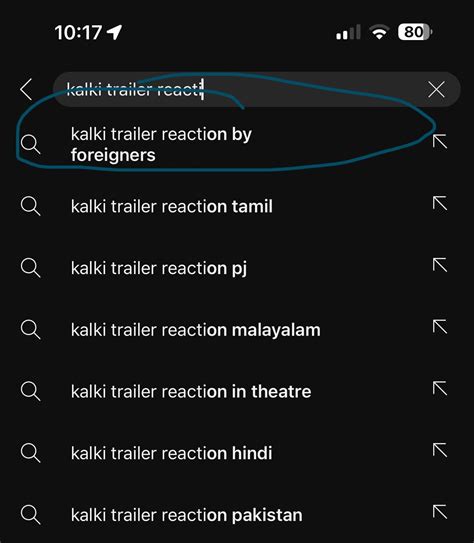474x543 pixels.
Task: Fill search with 'by foreigners' suggestion arrow
Action: pos(440,141)
